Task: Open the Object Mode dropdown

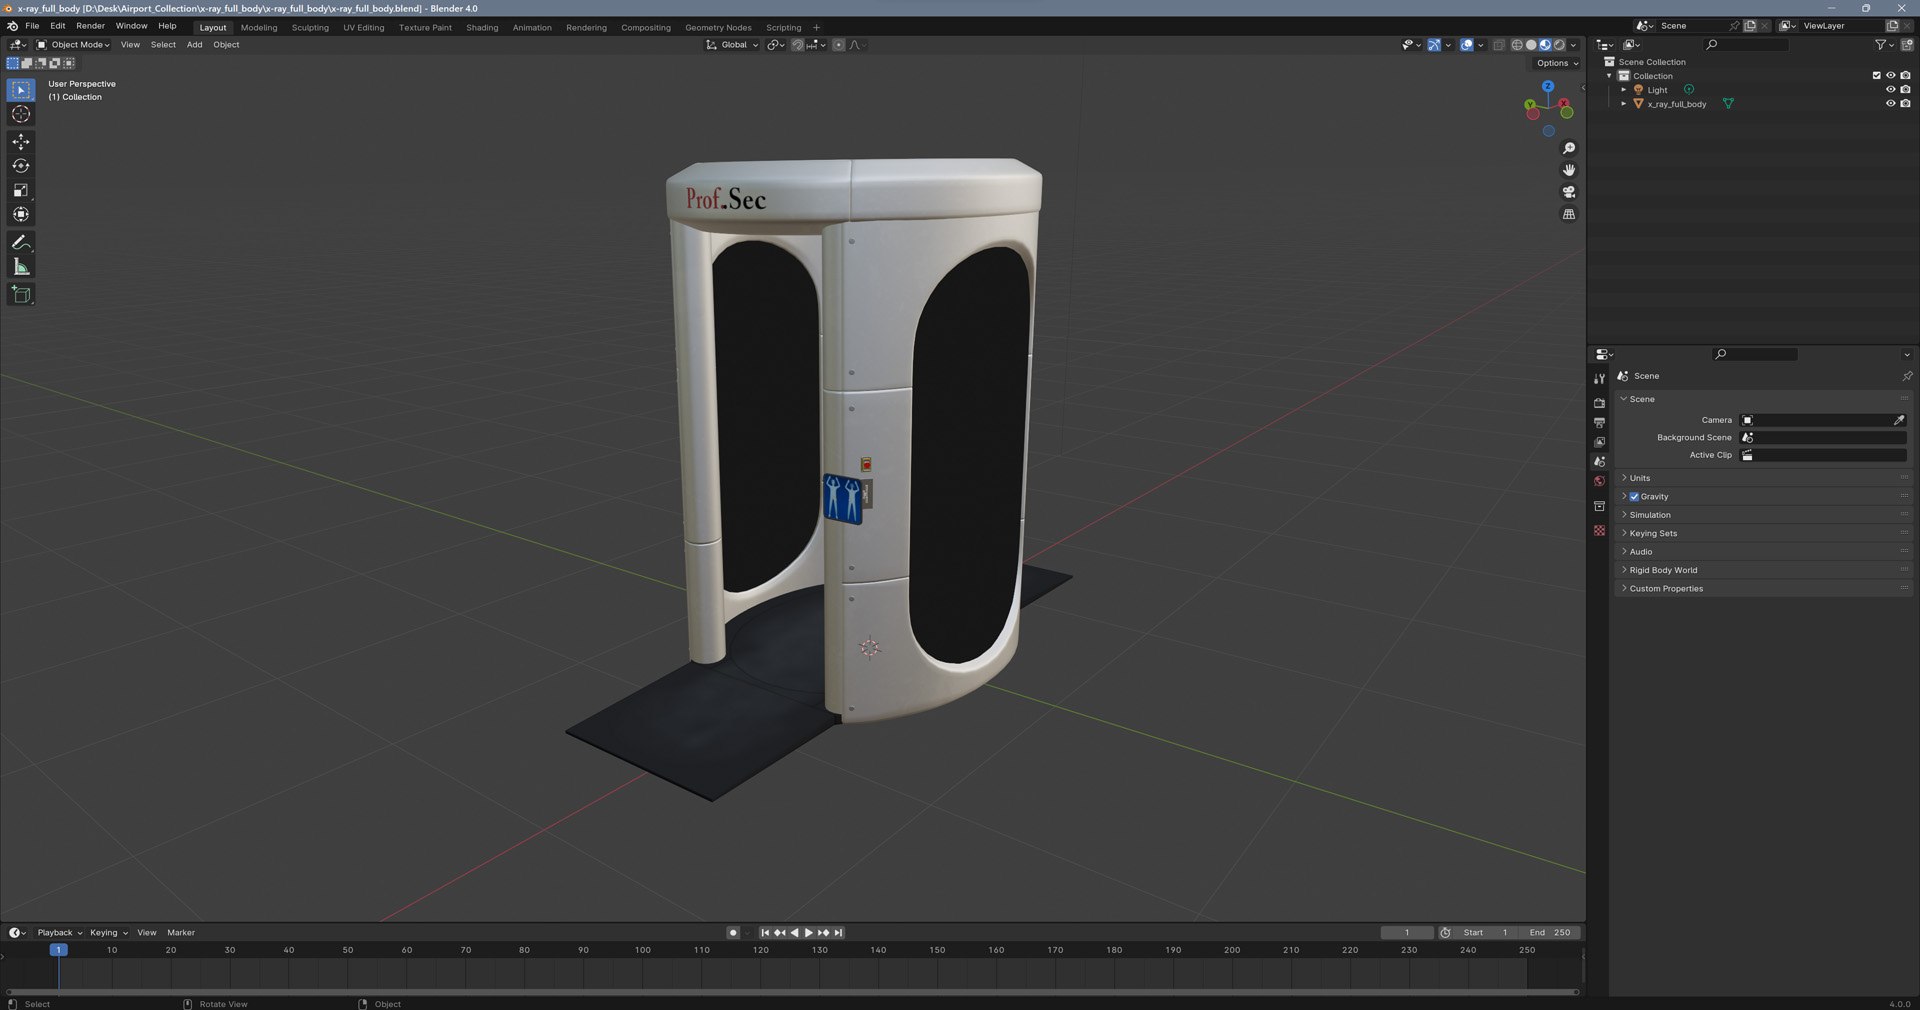Action: point(73,45)
